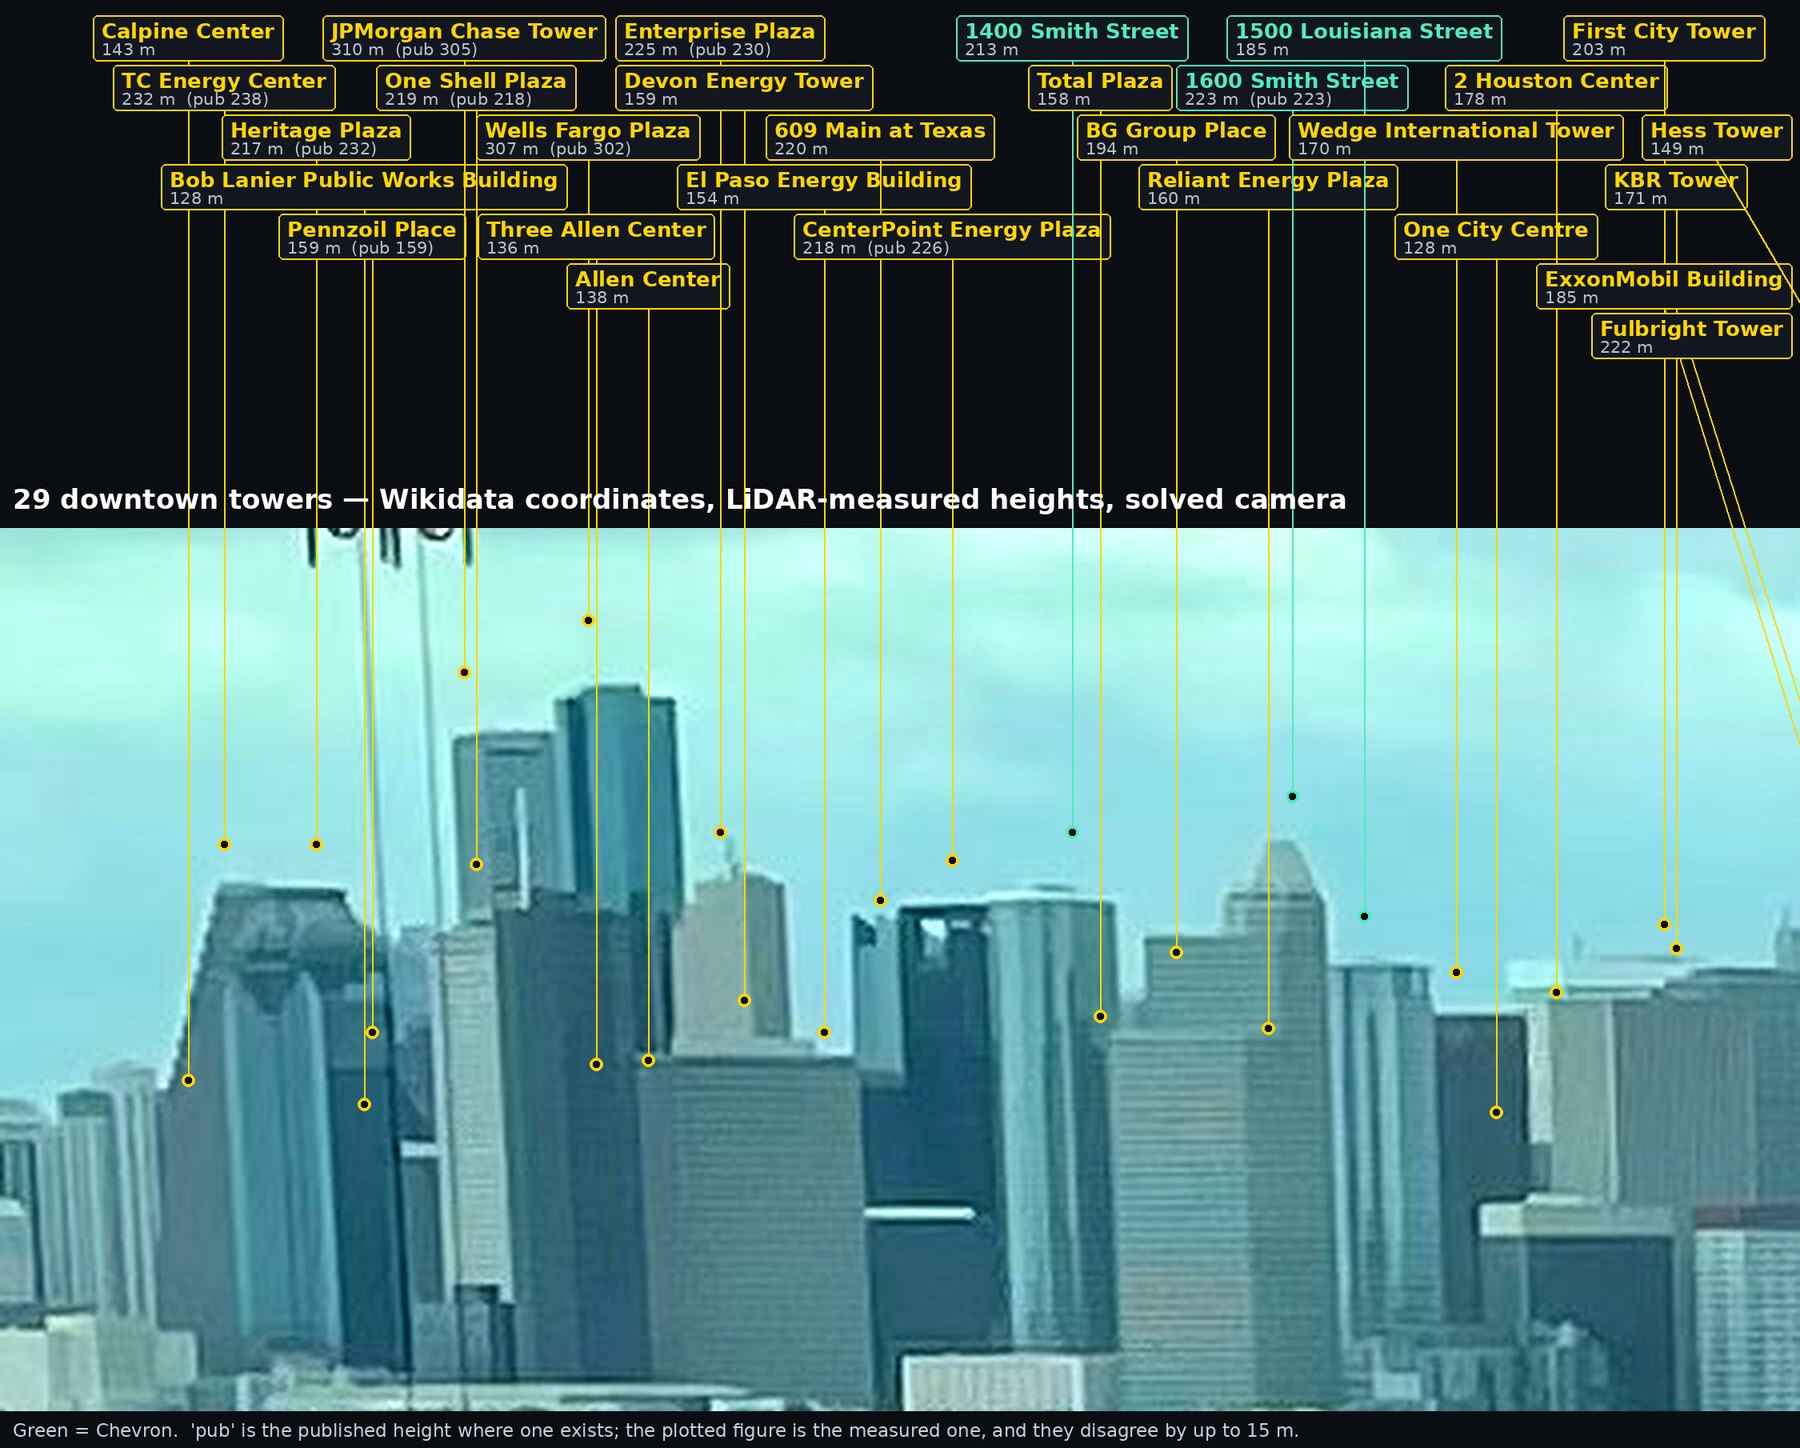Click the 1400 Smith Street green marker dot
This screenshot has width=1800, height=1448.
point(1072,833)
